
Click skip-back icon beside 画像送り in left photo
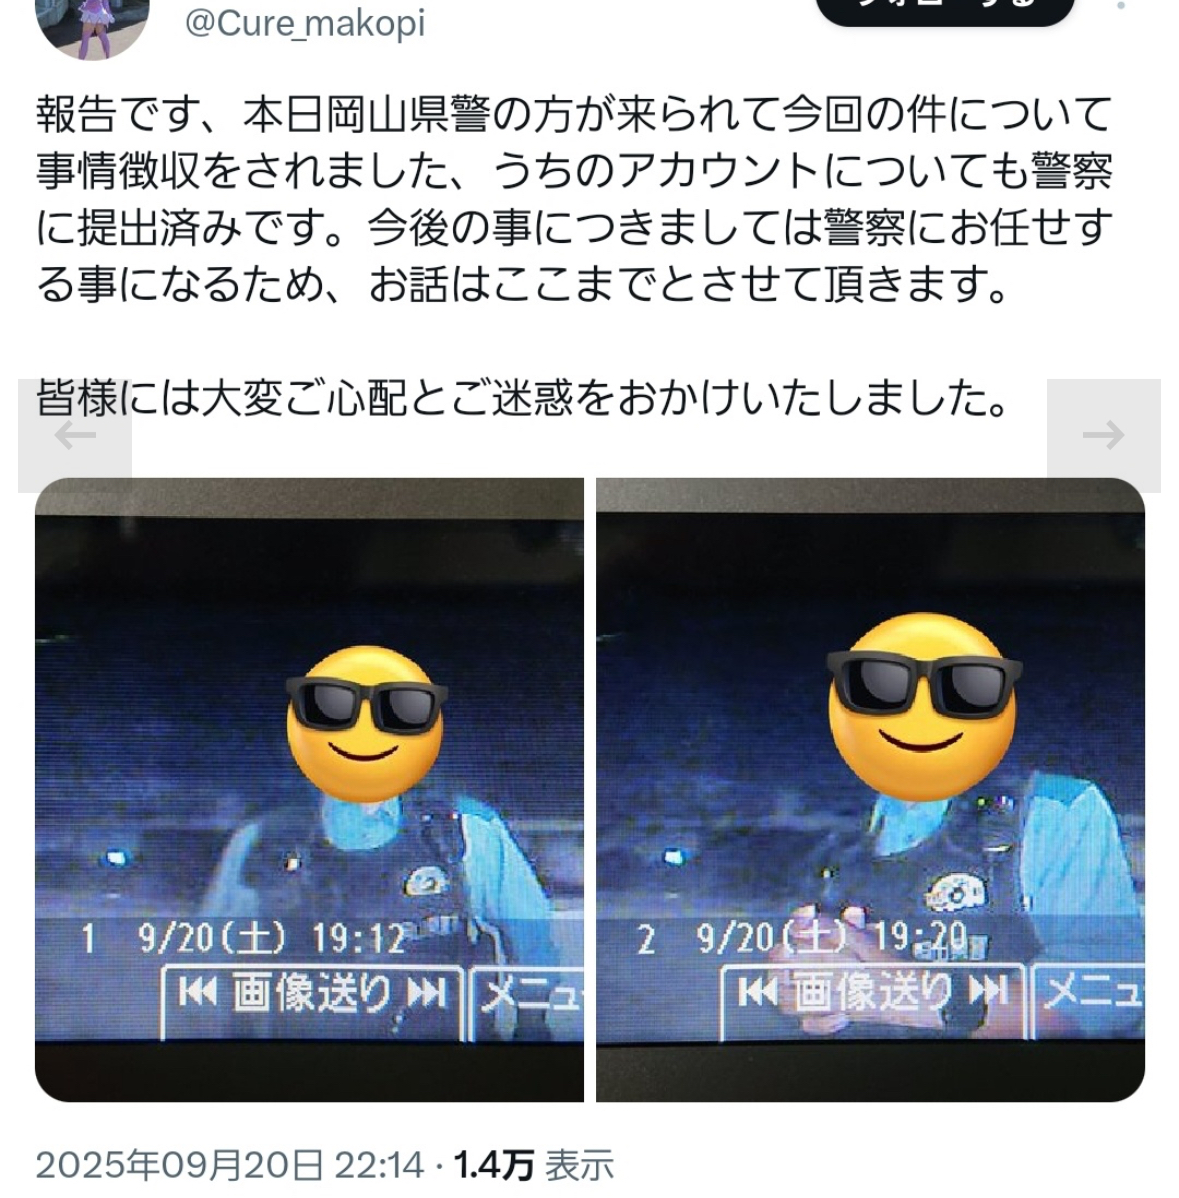[x=197, y=993]
